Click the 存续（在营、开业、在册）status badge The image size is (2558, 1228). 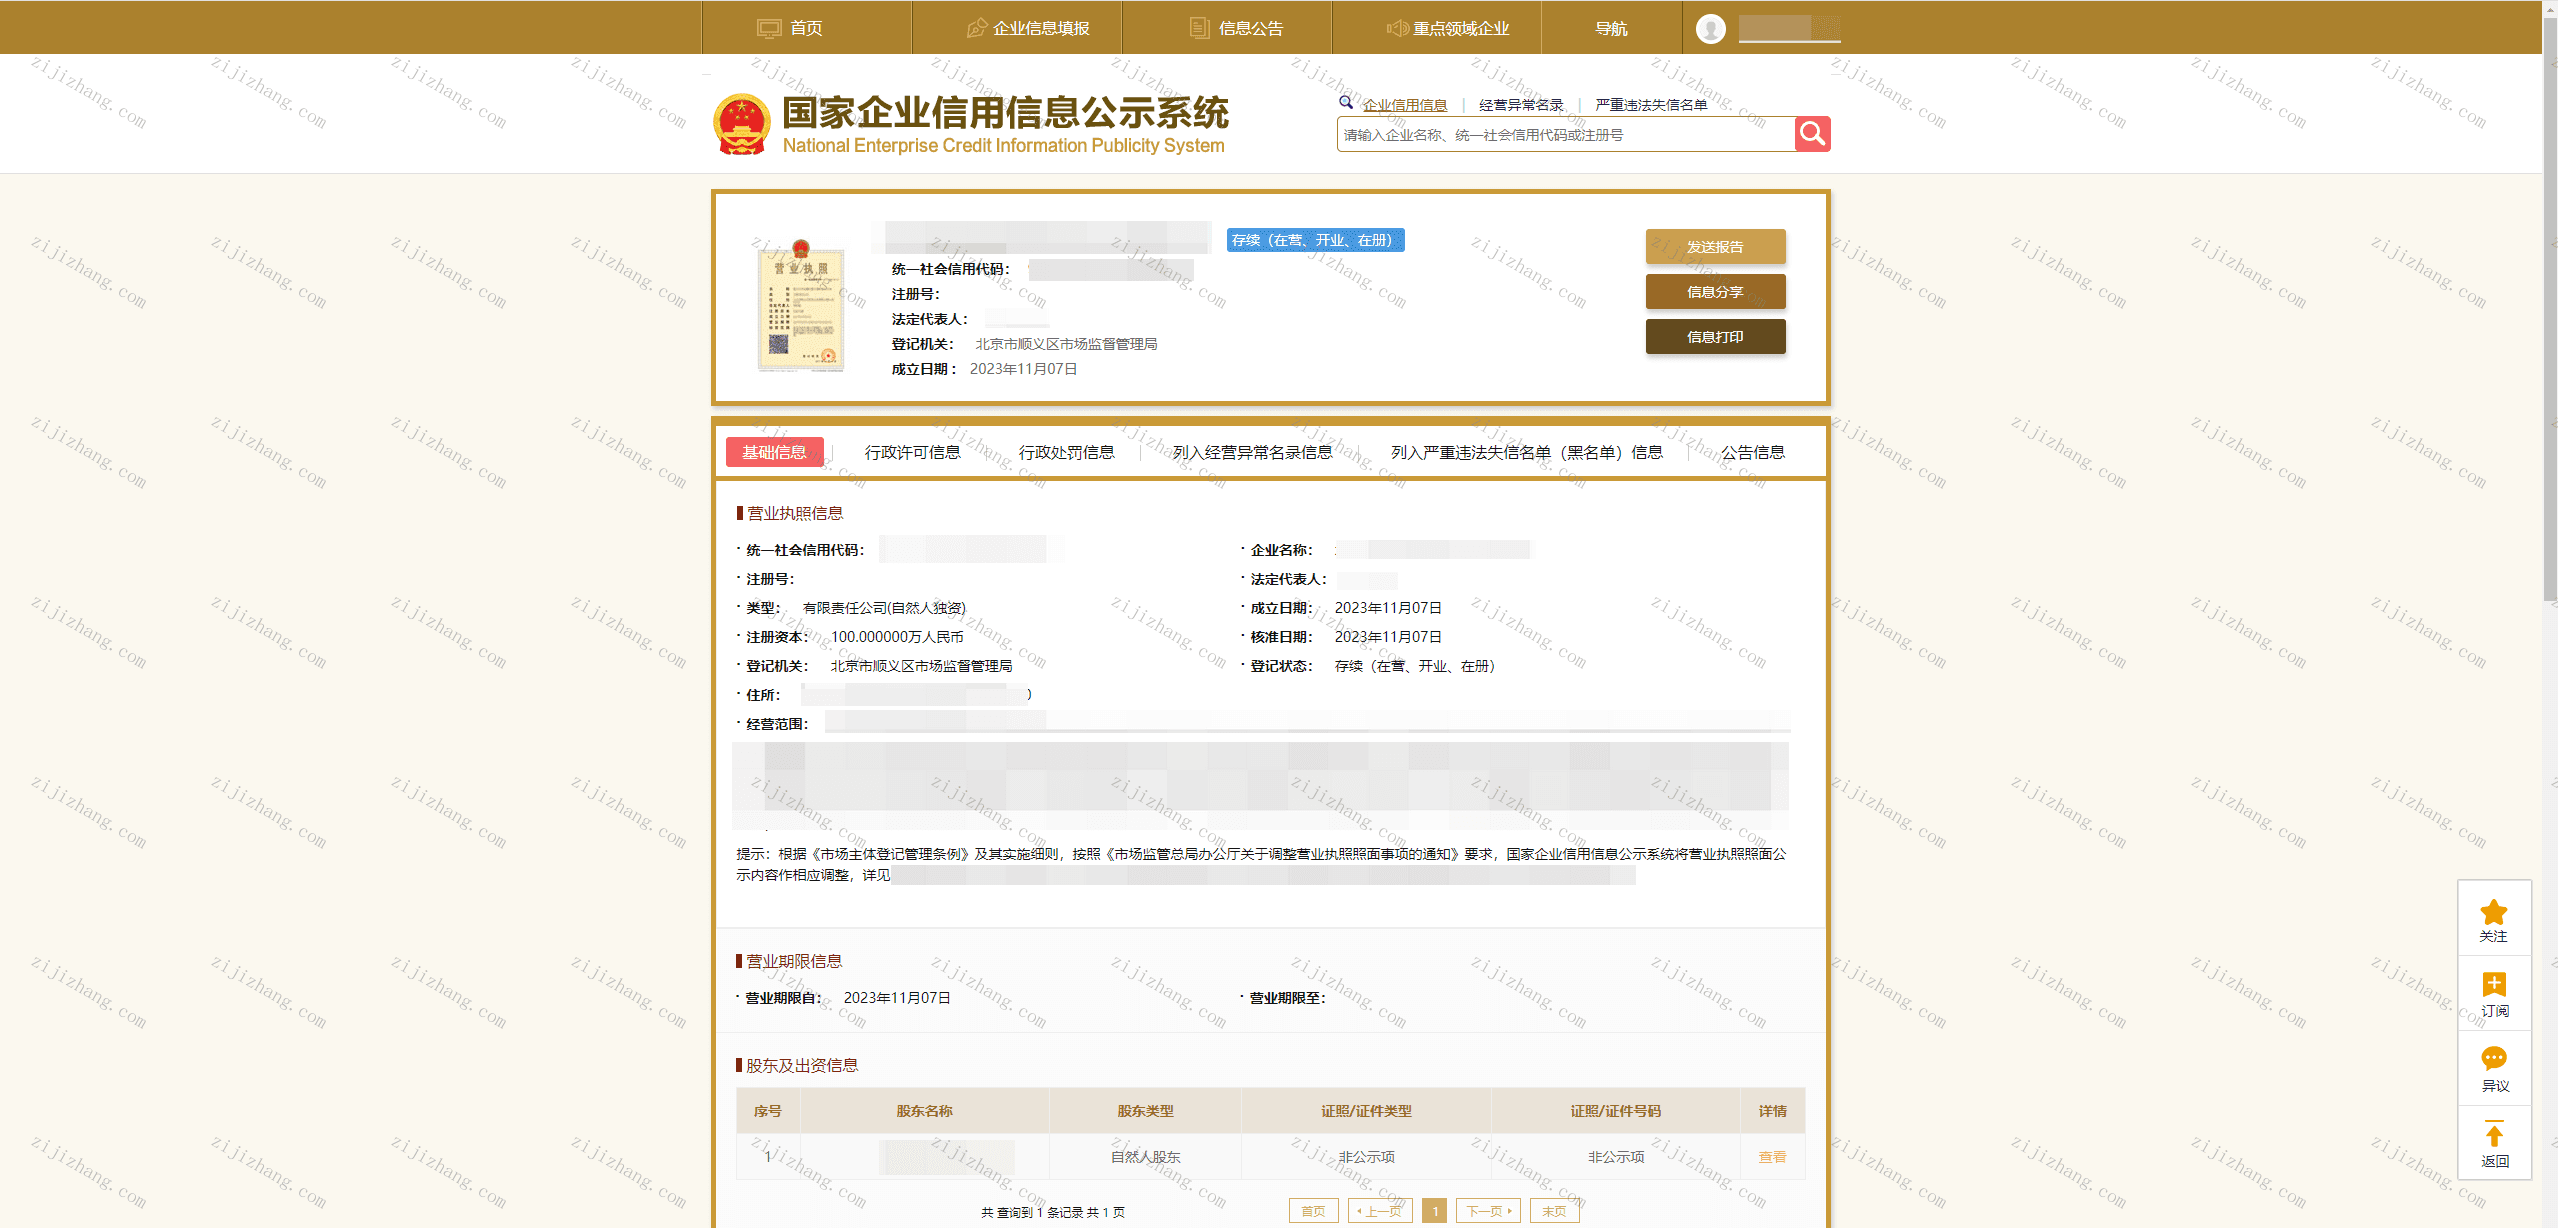[1315, 240]
